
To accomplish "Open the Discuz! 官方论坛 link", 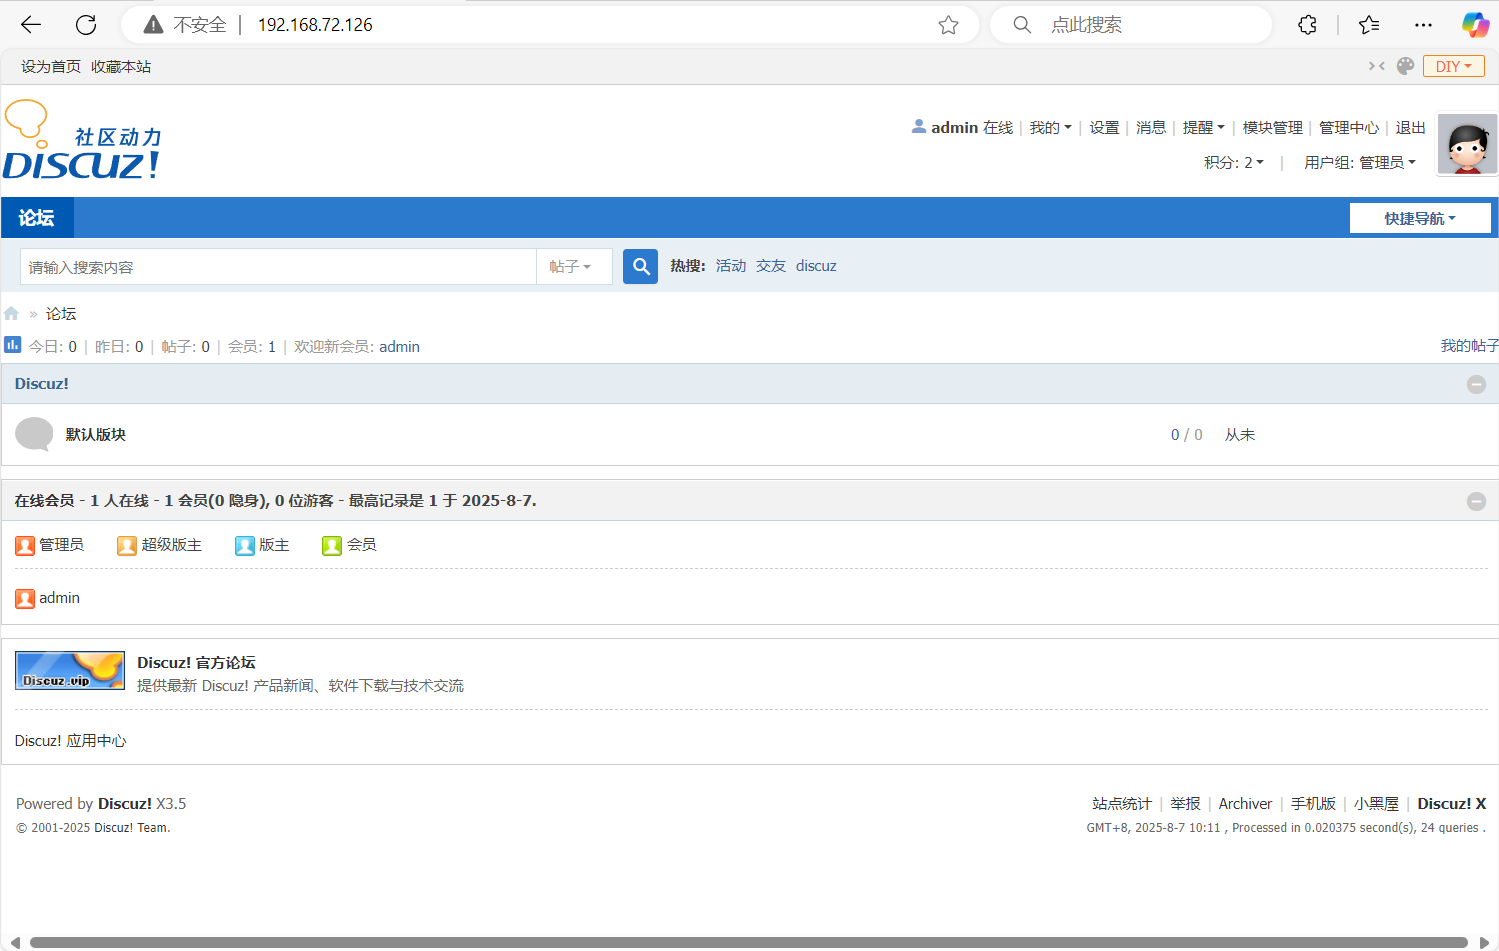I will 196,662.
